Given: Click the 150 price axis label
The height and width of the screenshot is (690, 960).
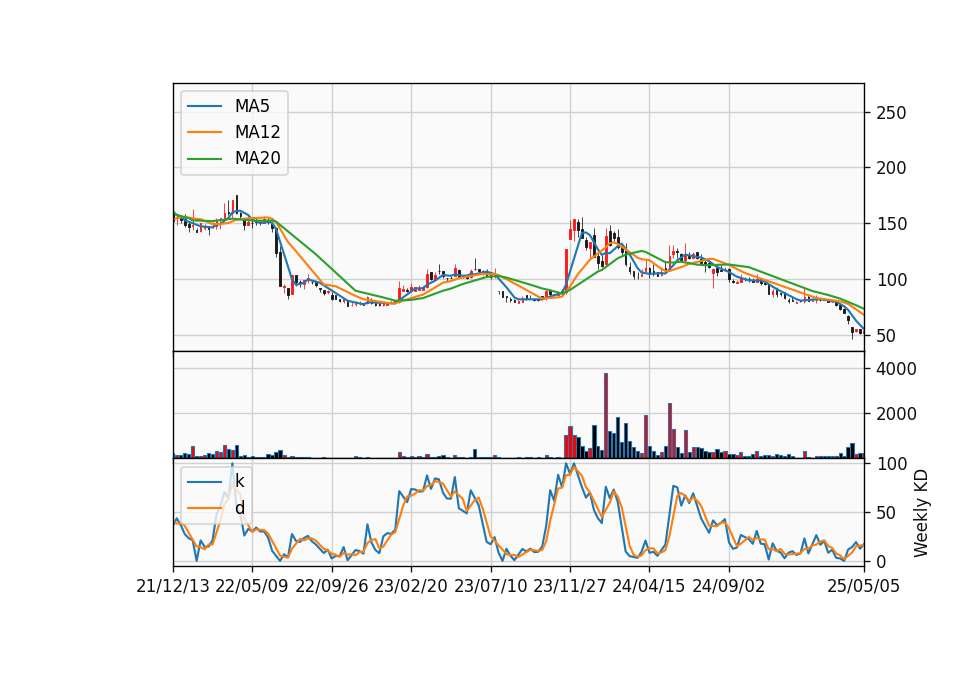Looking at the screenshot, I should click(x=891, y=224).
